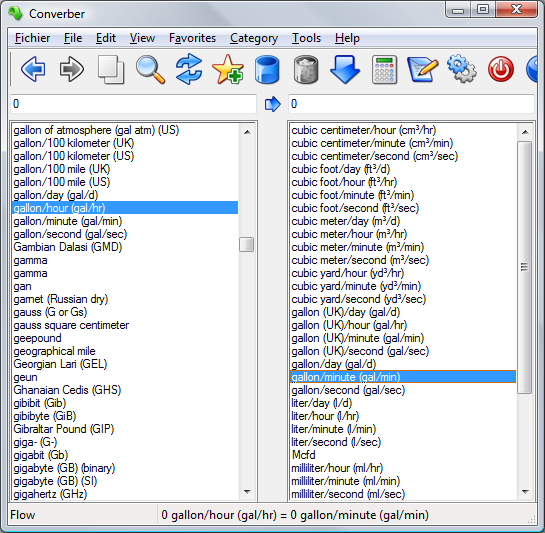Click the blue down arrow toolbar icon
Screen dimensions: 545x533
[345, 69]
